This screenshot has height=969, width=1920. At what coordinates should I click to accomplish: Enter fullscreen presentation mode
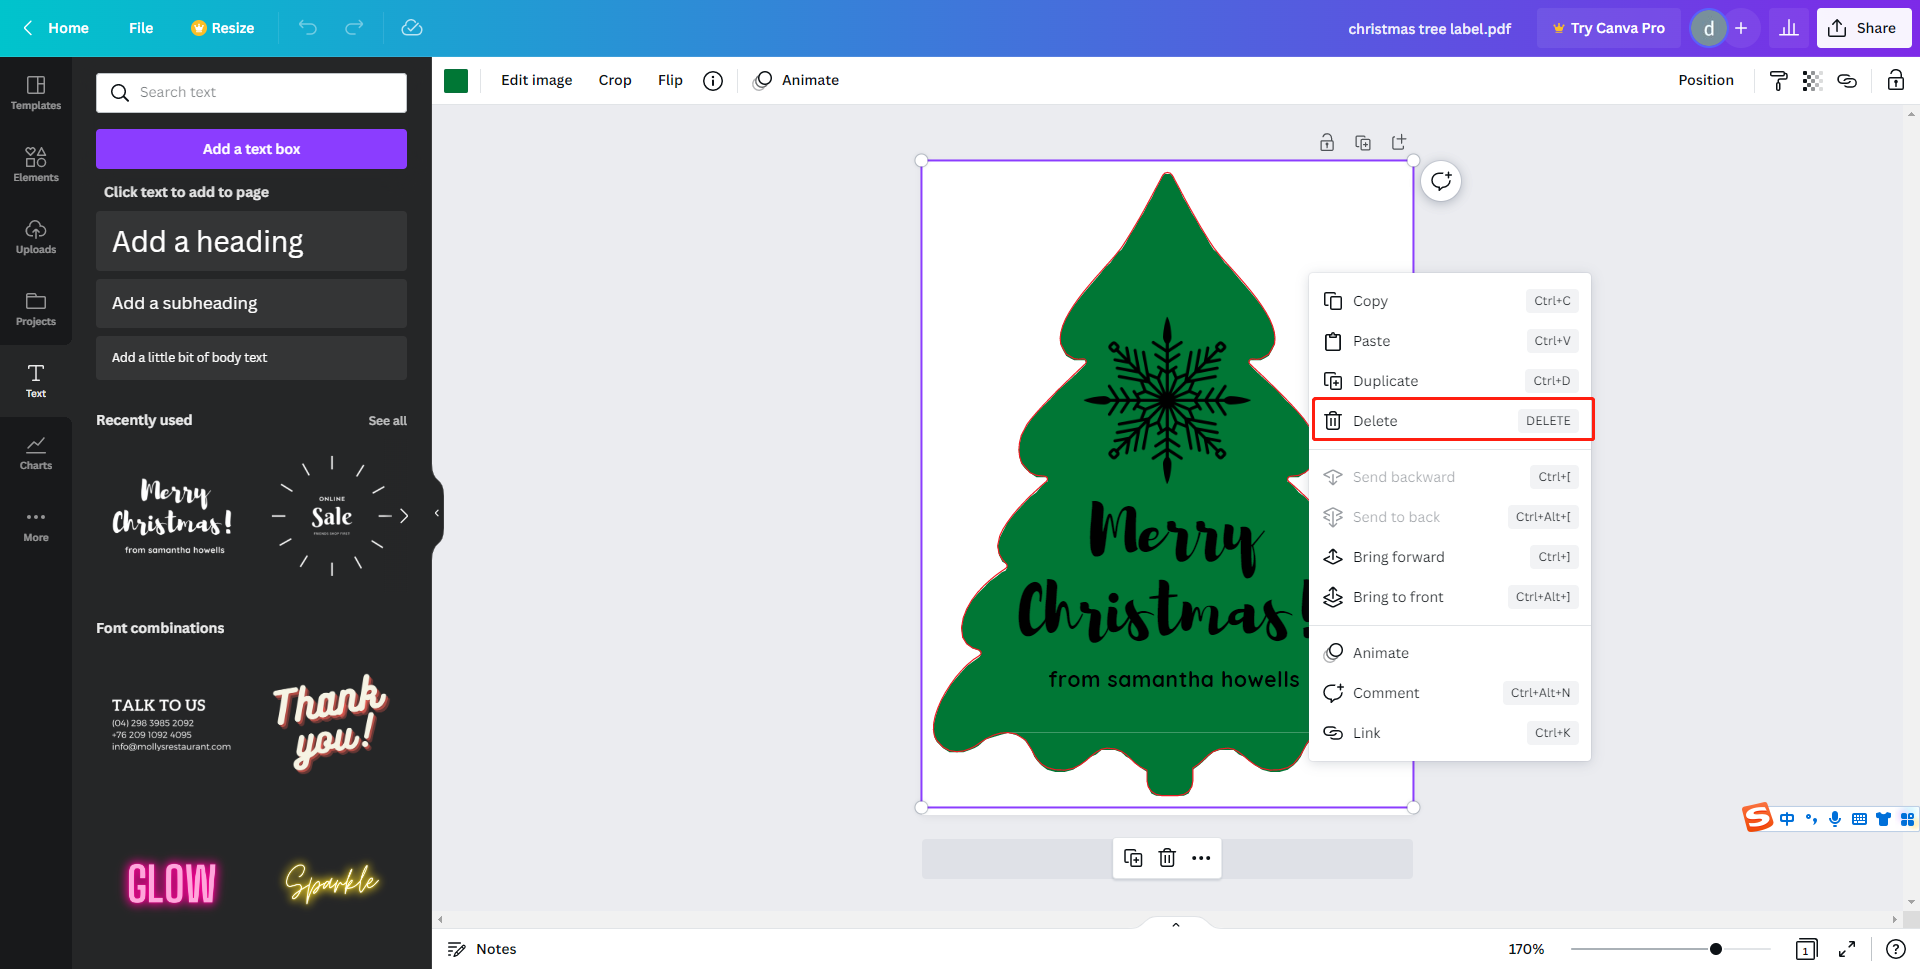coord(1847,949)
